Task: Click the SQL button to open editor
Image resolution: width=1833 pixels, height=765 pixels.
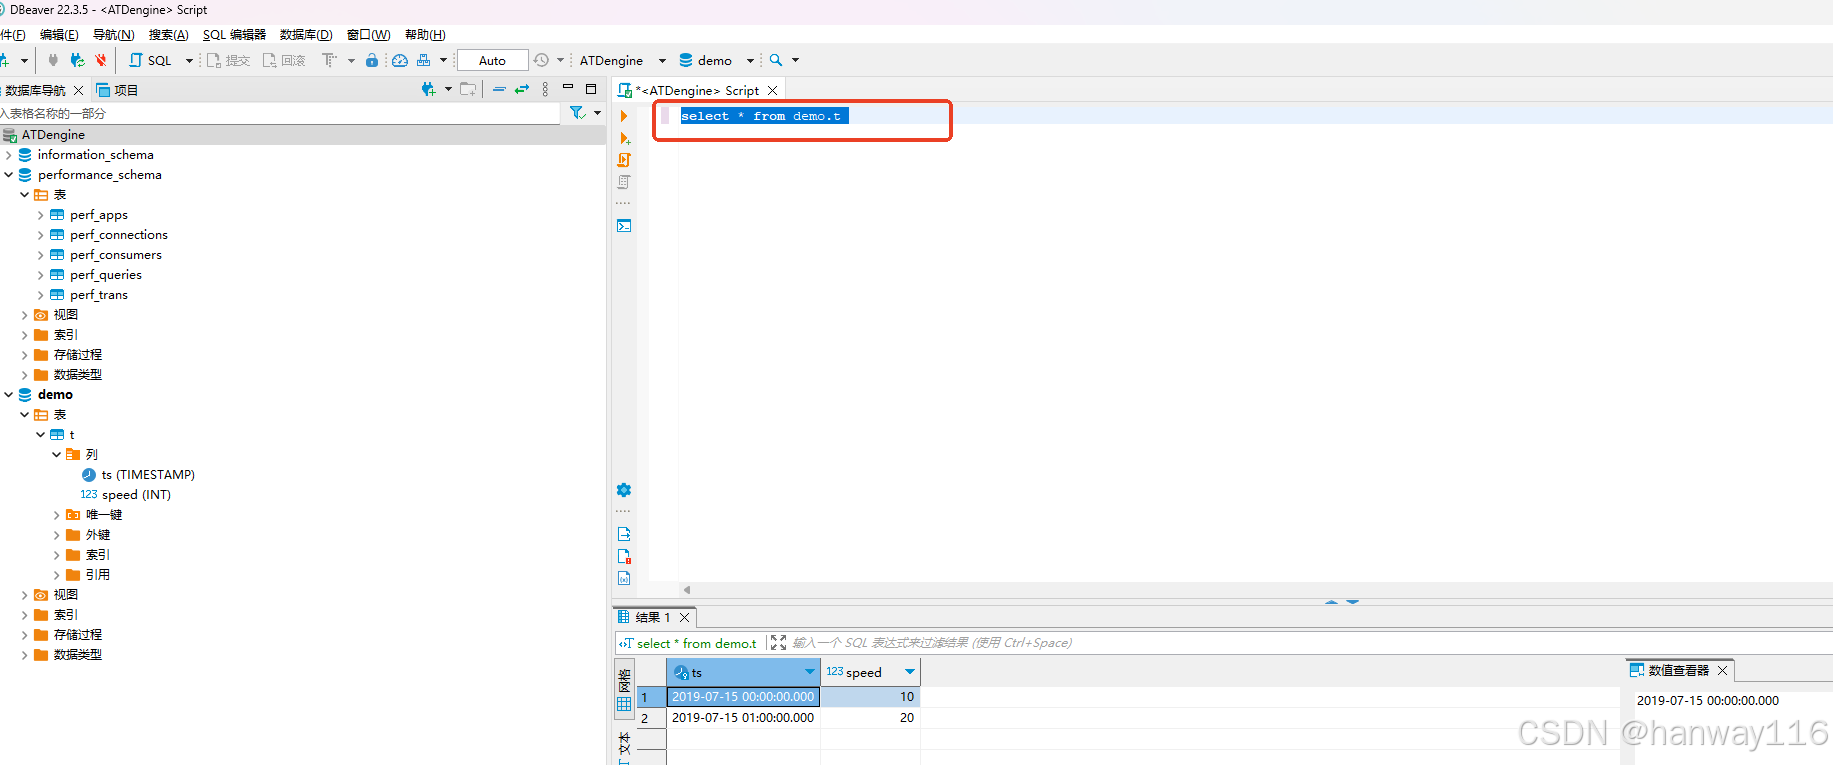Action: pos(150,60)
